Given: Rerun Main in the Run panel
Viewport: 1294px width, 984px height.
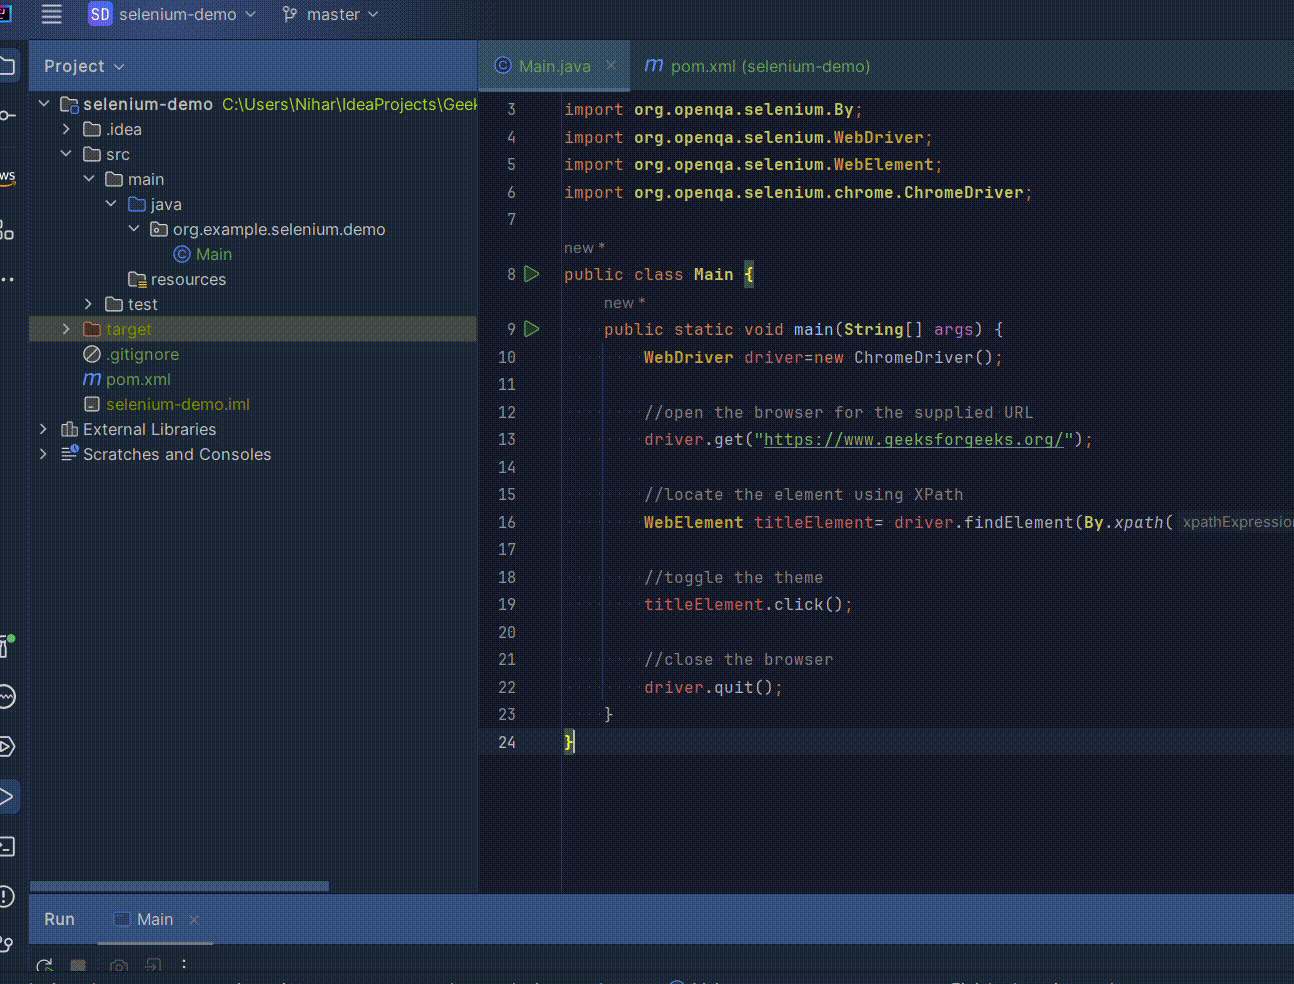Looking at the screenshot, I should (x=44, y=966).
